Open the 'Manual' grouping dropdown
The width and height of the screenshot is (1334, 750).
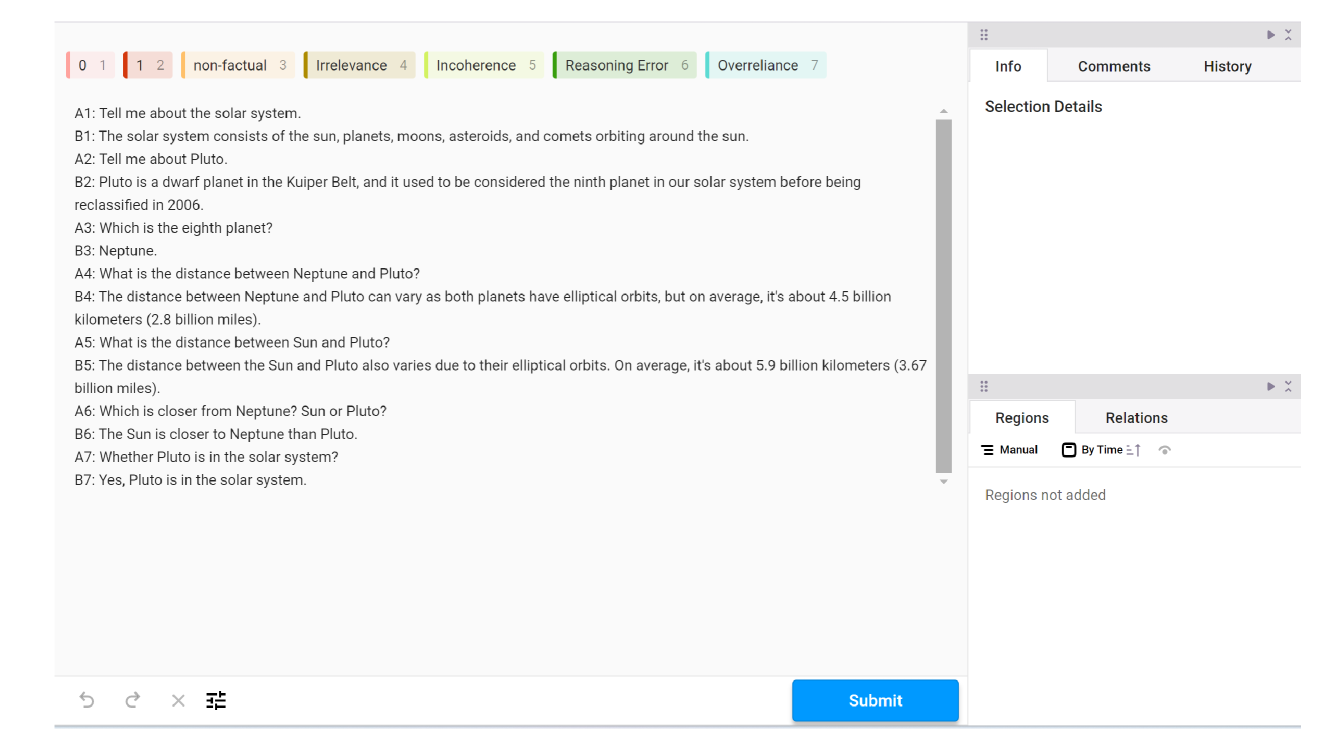(x=1010, y=450)
